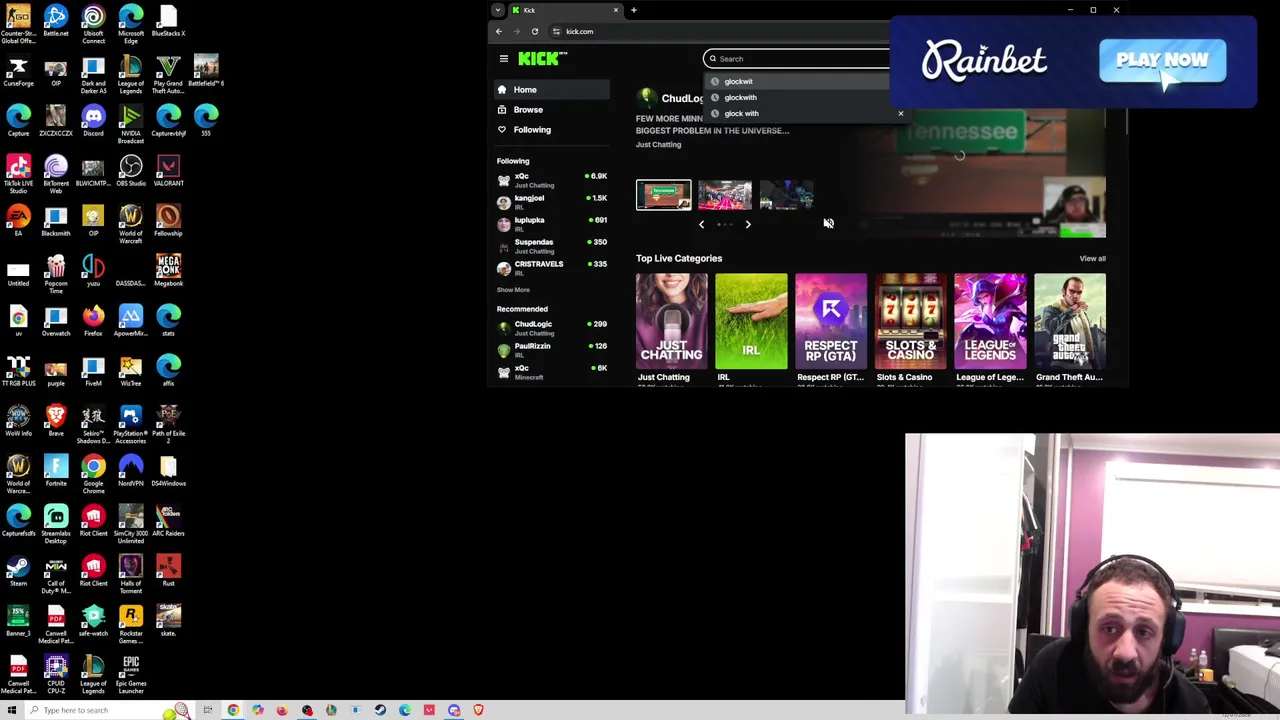Open CurseForge desktop icon
This screenshot has height=720, width=1280.
[18, 72]
